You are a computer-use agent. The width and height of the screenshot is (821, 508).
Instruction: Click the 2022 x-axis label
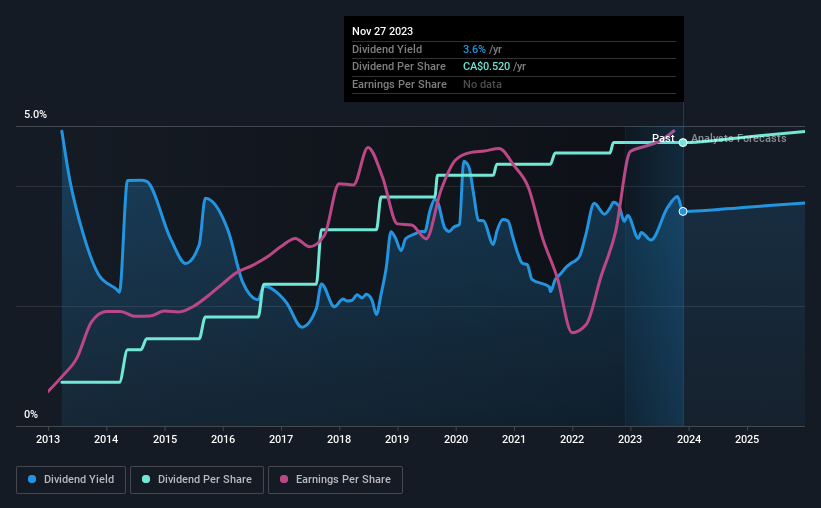(x=572, y=439)
